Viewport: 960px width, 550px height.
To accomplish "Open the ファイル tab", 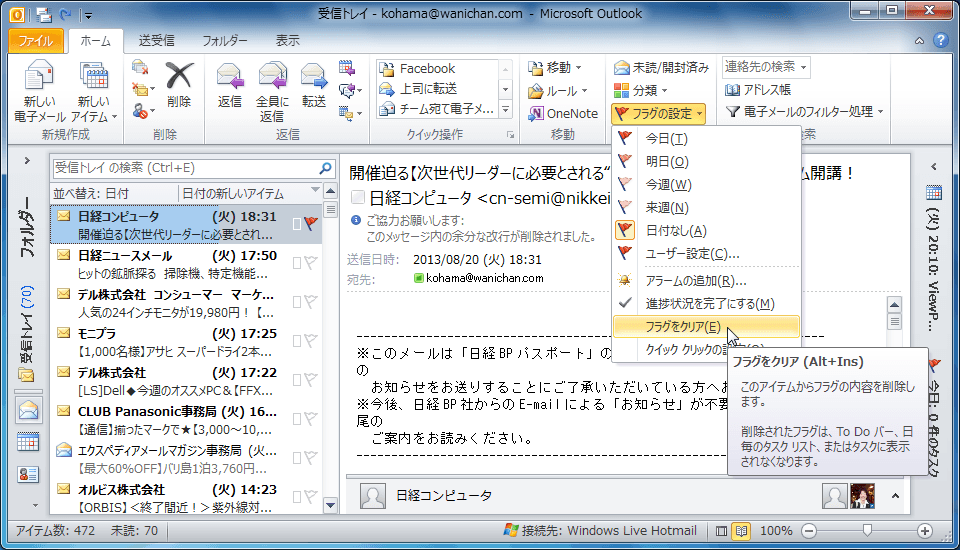I will pos(36,40).
